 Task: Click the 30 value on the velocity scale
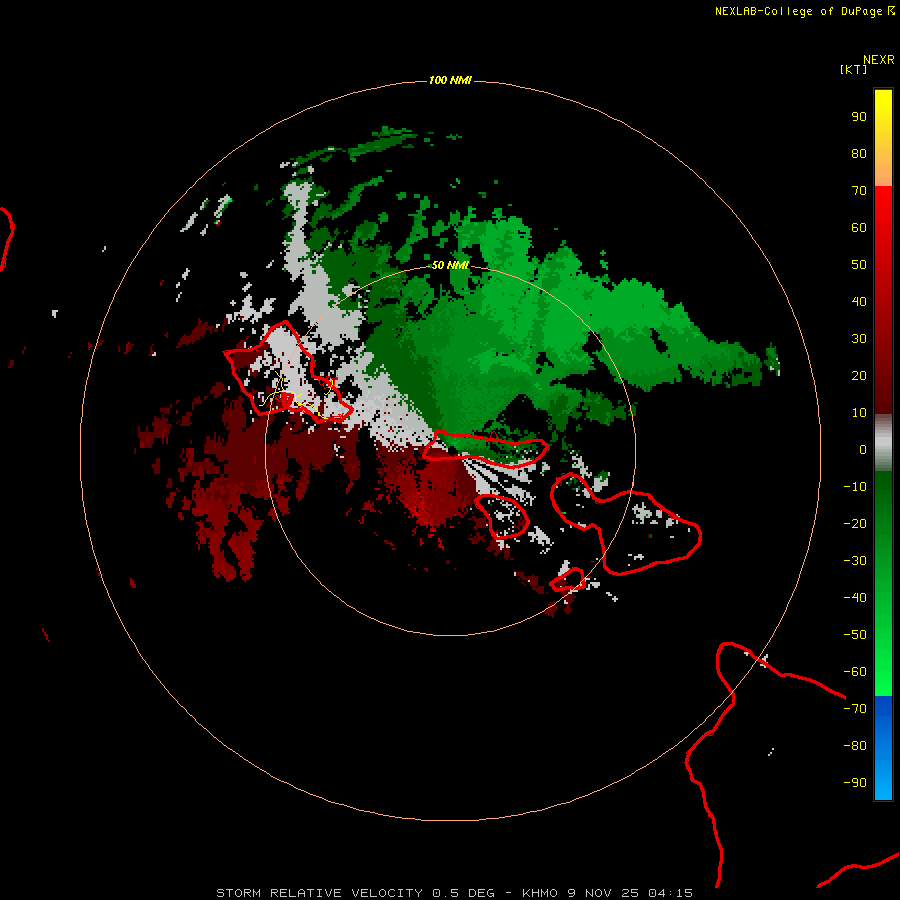[x=859, y=339]
